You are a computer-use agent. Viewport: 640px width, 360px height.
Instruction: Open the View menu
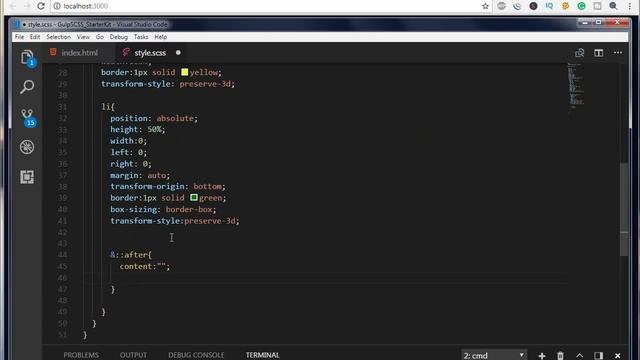point(83,37)
